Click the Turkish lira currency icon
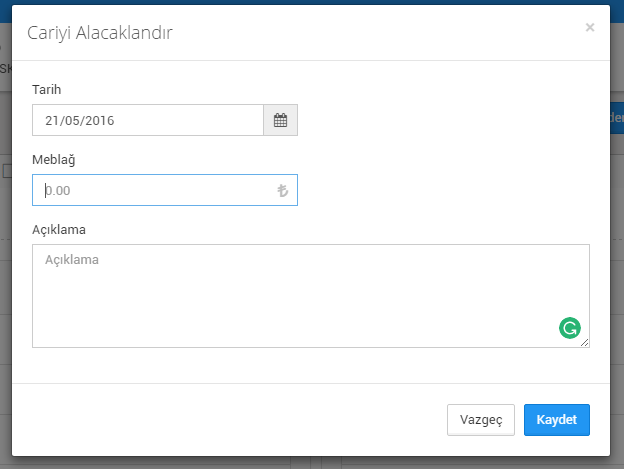This screenshot has width=624, height=469. [282, 190]
